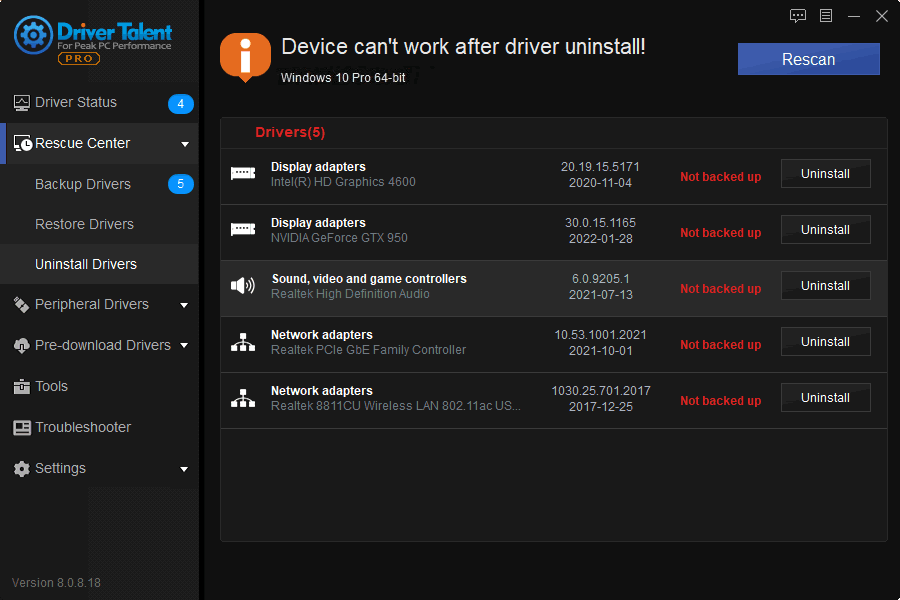Click Not backed up for Realtek Audio
Image resolution: width=900 pixels, height=600 pixels.
tap(720, 289)
